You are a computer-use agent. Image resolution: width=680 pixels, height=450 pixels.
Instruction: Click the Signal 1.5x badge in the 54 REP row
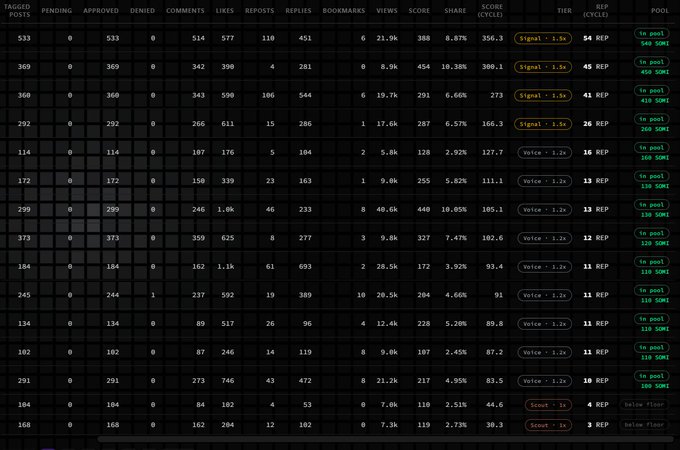543,39
